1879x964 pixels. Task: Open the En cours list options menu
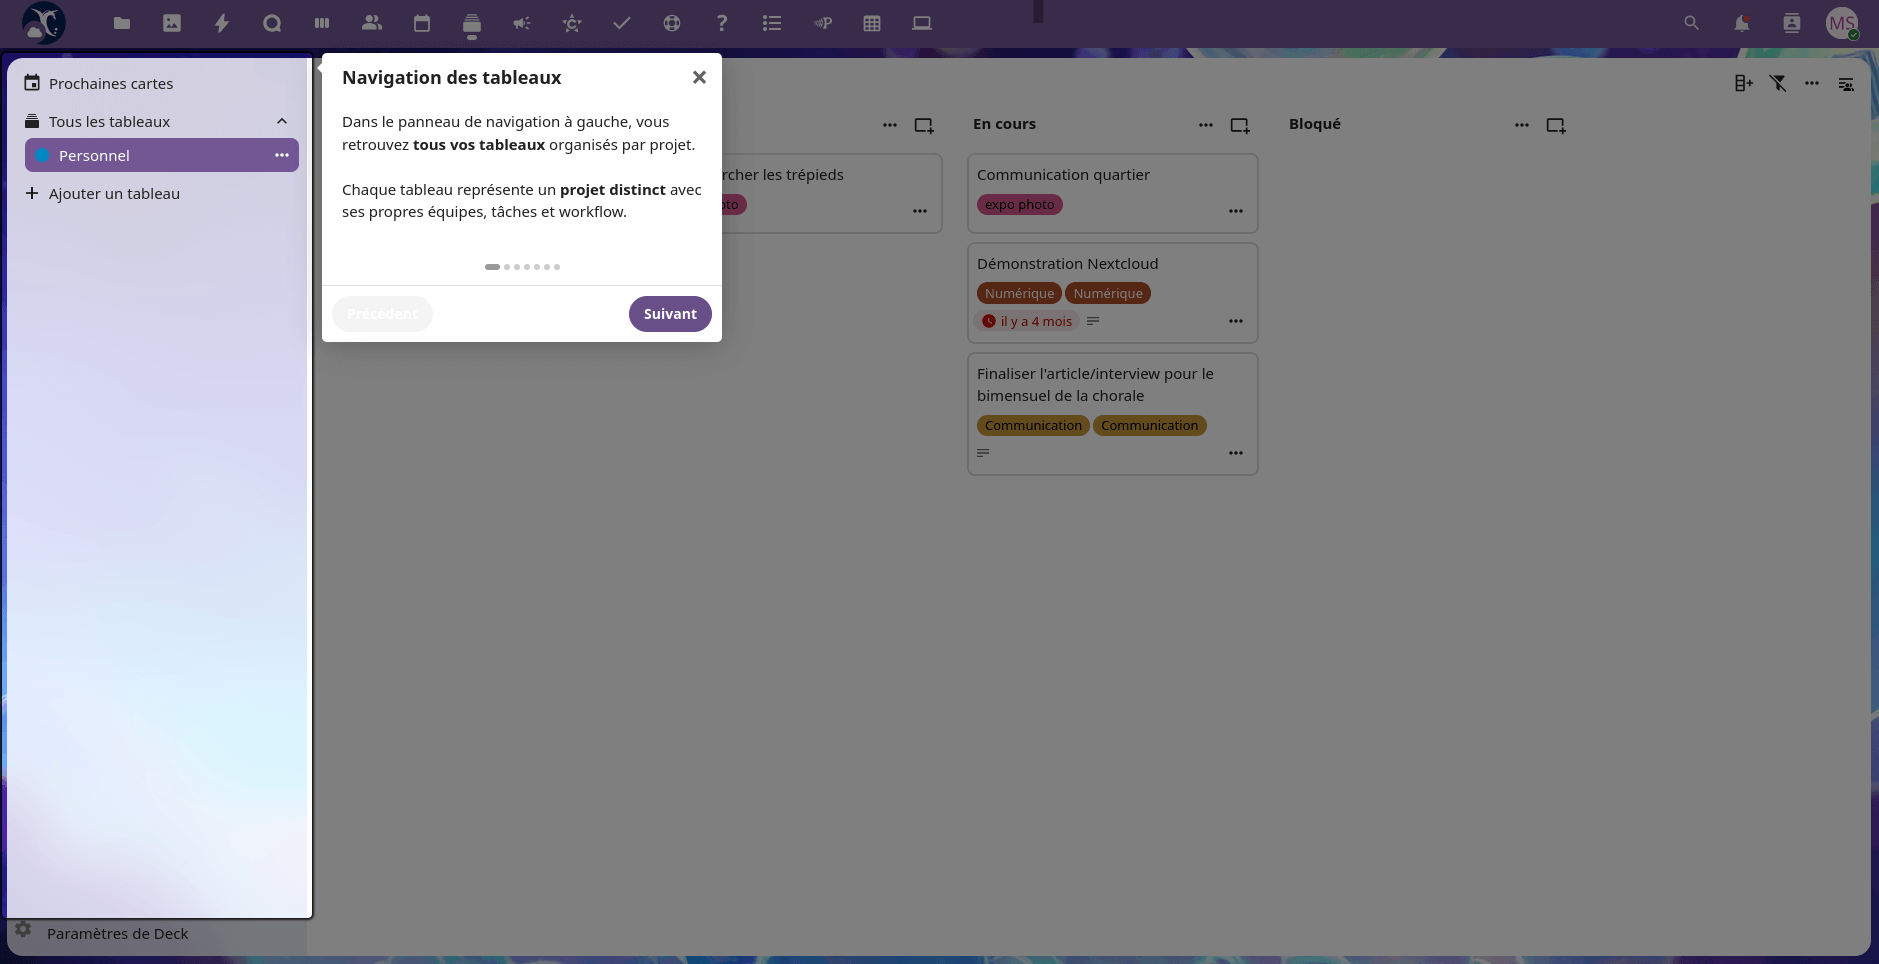pos(1205,125)
